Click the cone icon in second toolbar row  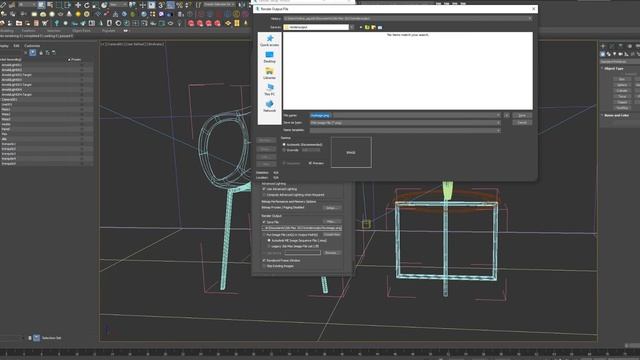[69, 14]
